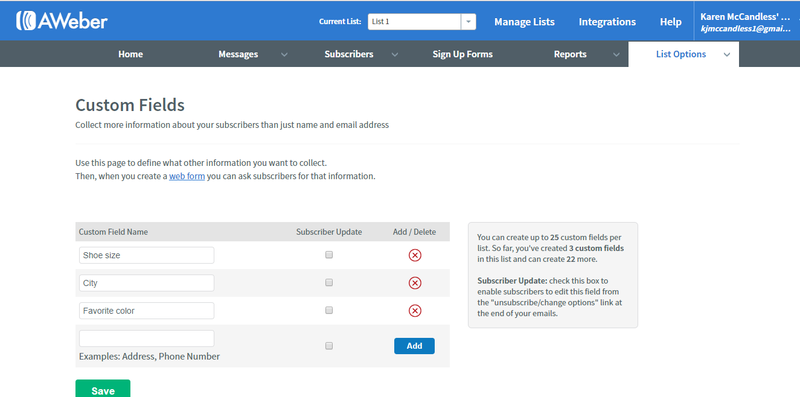Expand the Reports menu chevron

coord(616,55)
